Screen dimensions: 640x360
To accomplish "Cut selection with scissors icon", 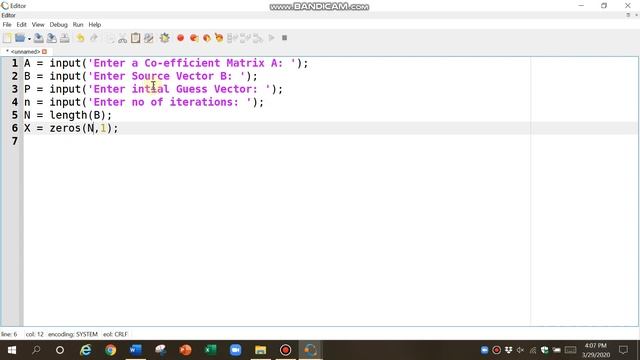I will tap(122, 38).
